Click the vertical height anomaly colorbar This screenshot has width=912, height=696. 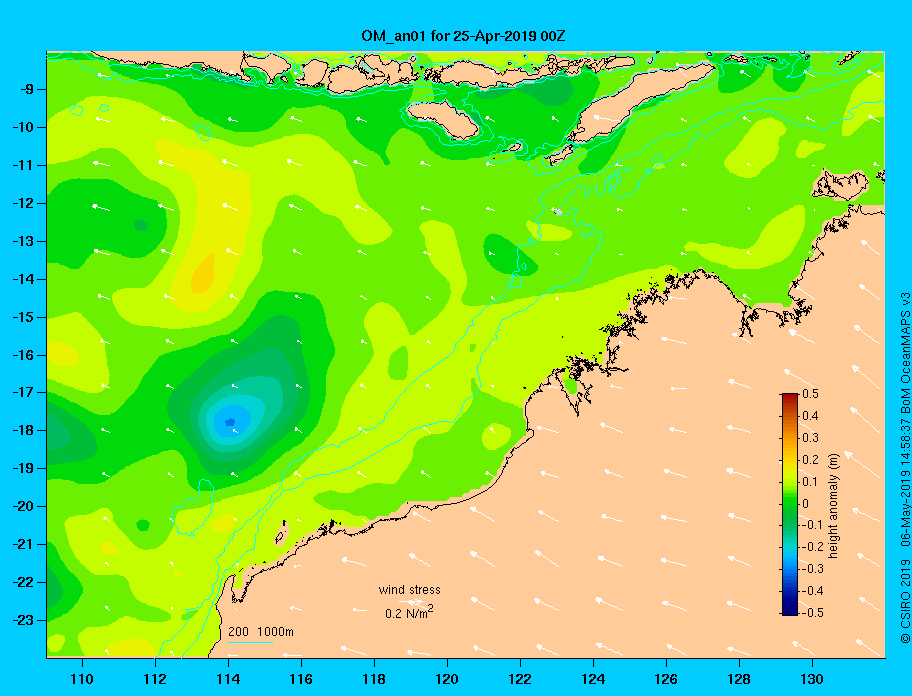[790, 504]
